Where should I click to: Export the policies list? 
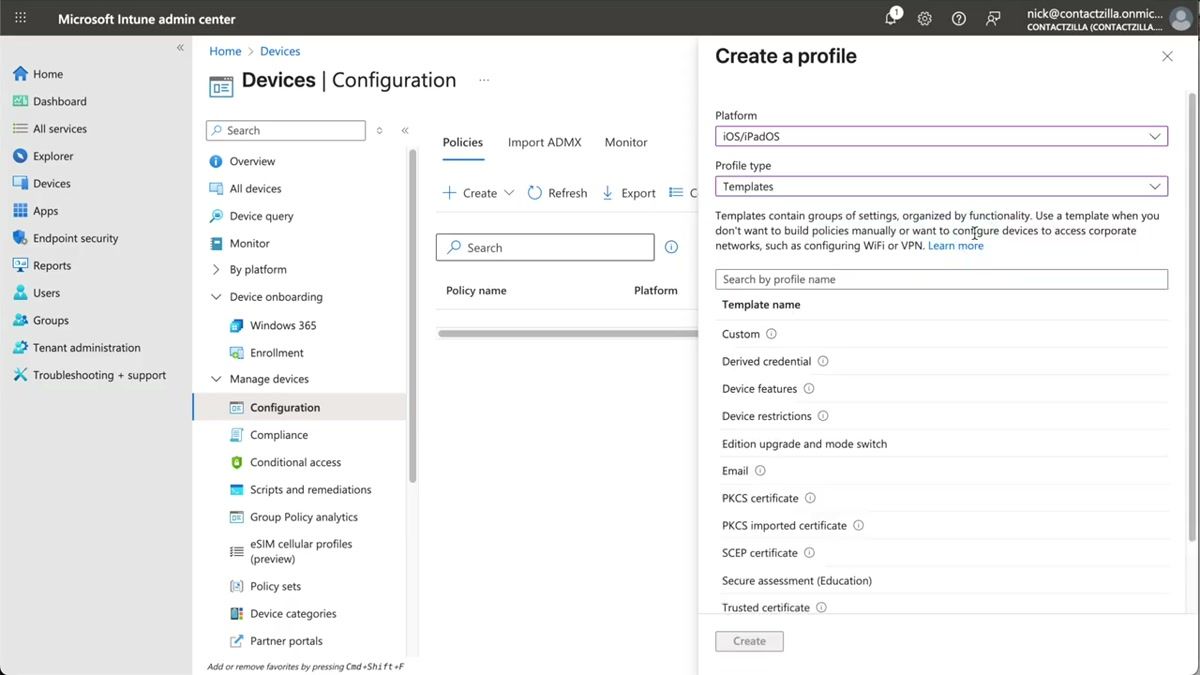coord(628,192)
